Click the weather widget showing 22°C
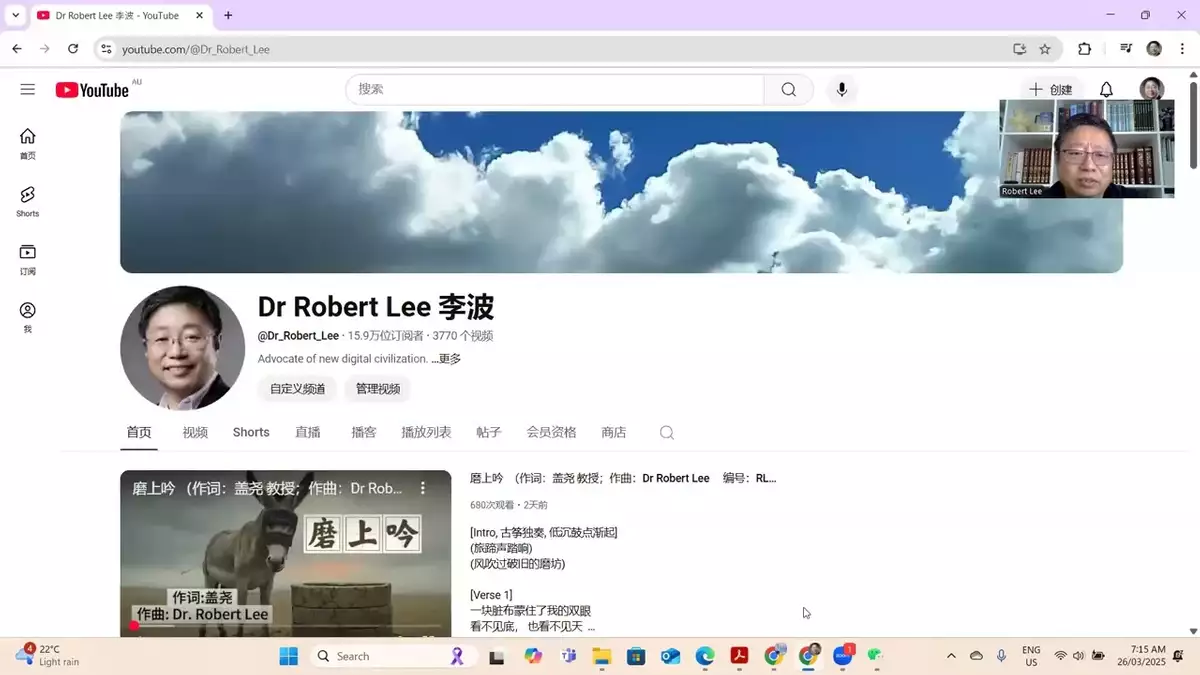The width and height of the screenshot is (1200, 675). click(47, 656)
